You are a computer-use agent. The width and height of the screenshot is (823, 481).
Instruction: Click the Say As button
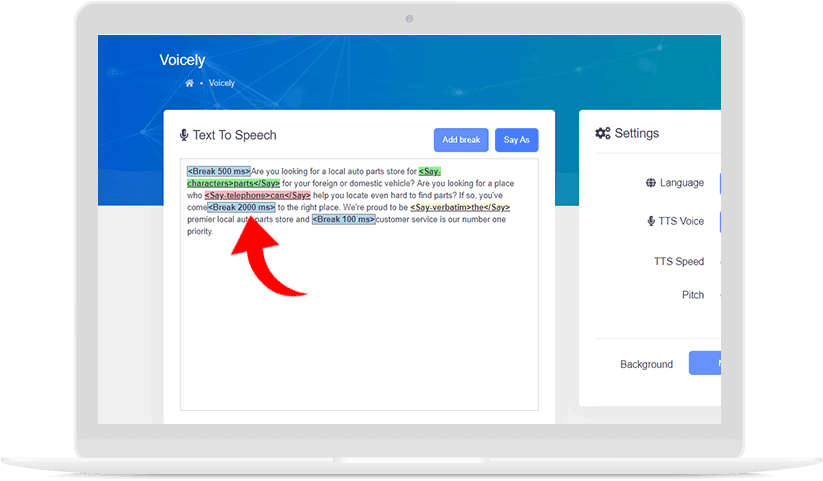(516, 140)
